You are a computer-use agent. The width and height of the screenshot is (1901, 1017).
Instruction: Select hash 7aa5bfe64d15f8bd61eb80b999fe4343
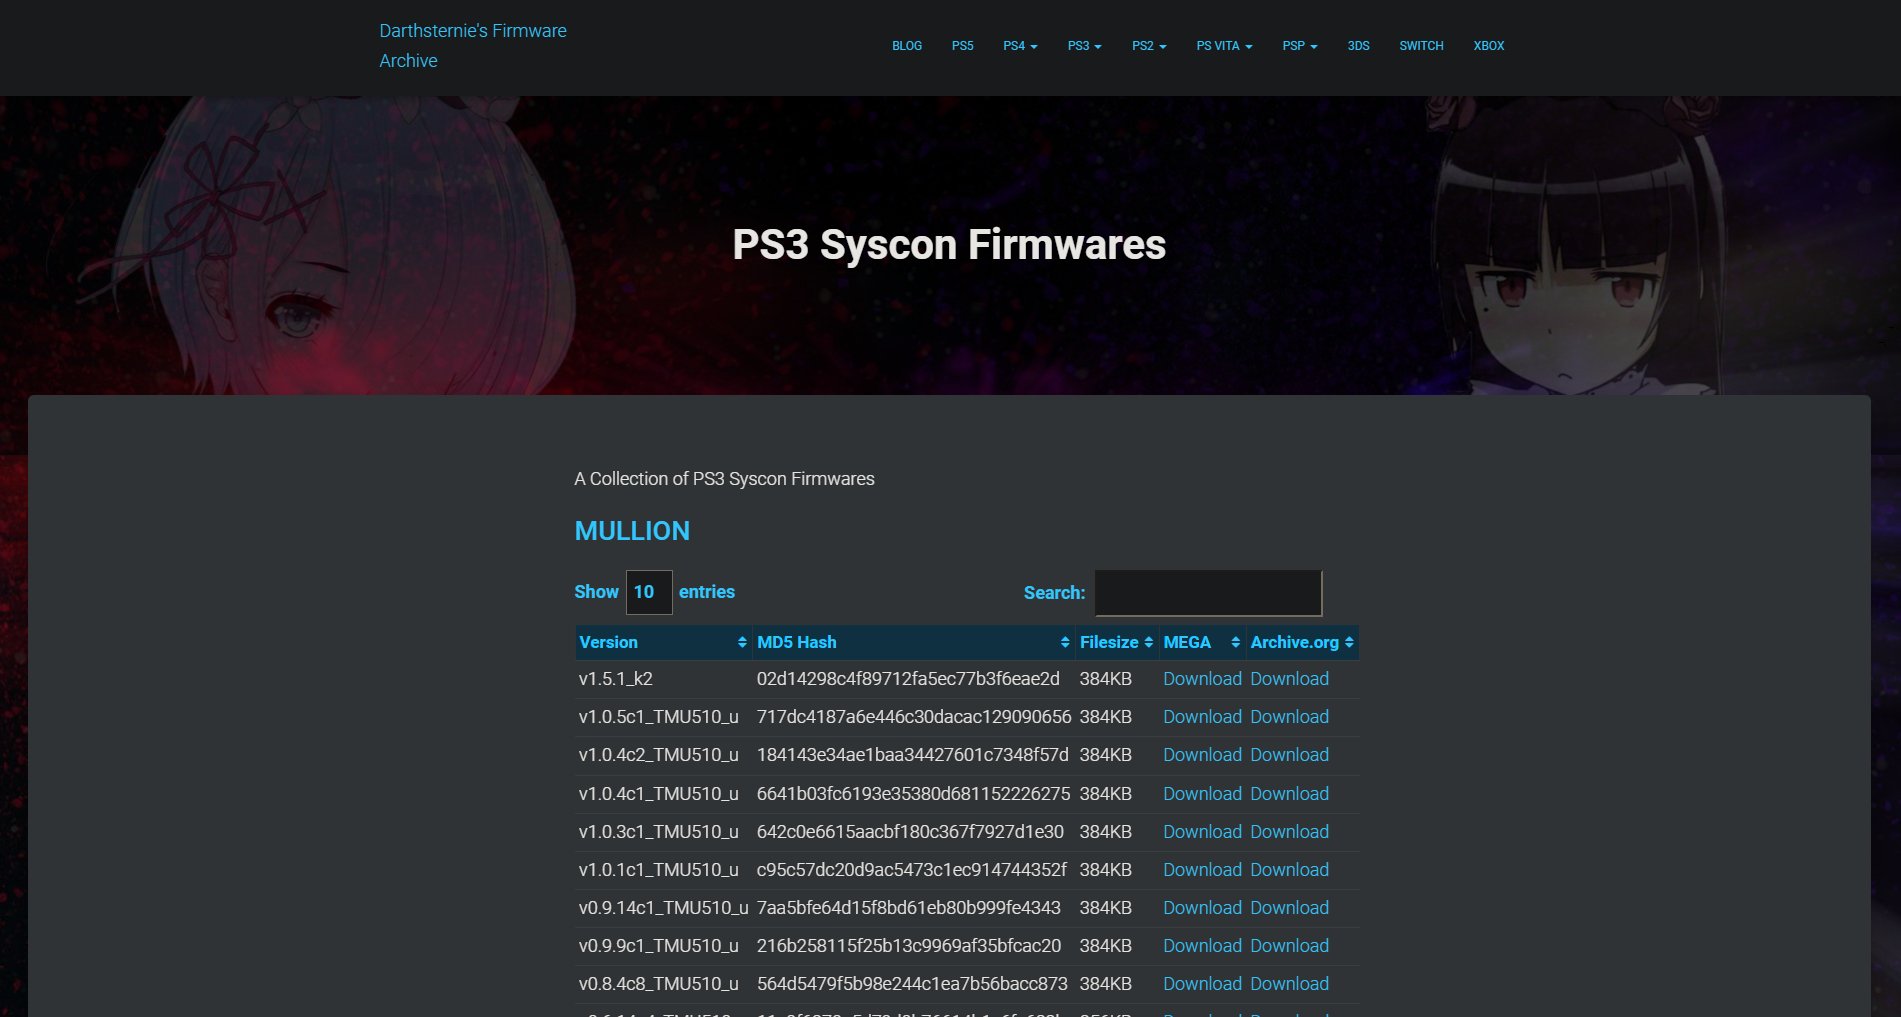point(909,908)
